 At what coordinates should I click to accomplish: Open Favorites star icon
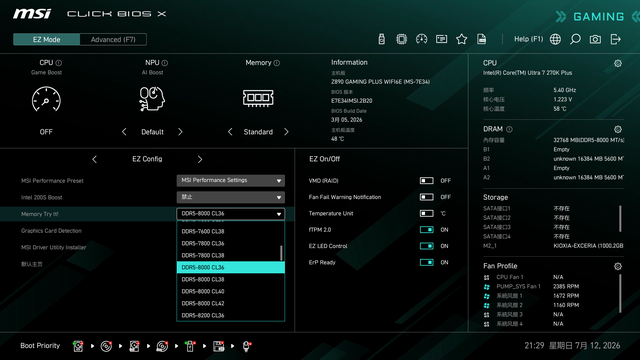462,39
